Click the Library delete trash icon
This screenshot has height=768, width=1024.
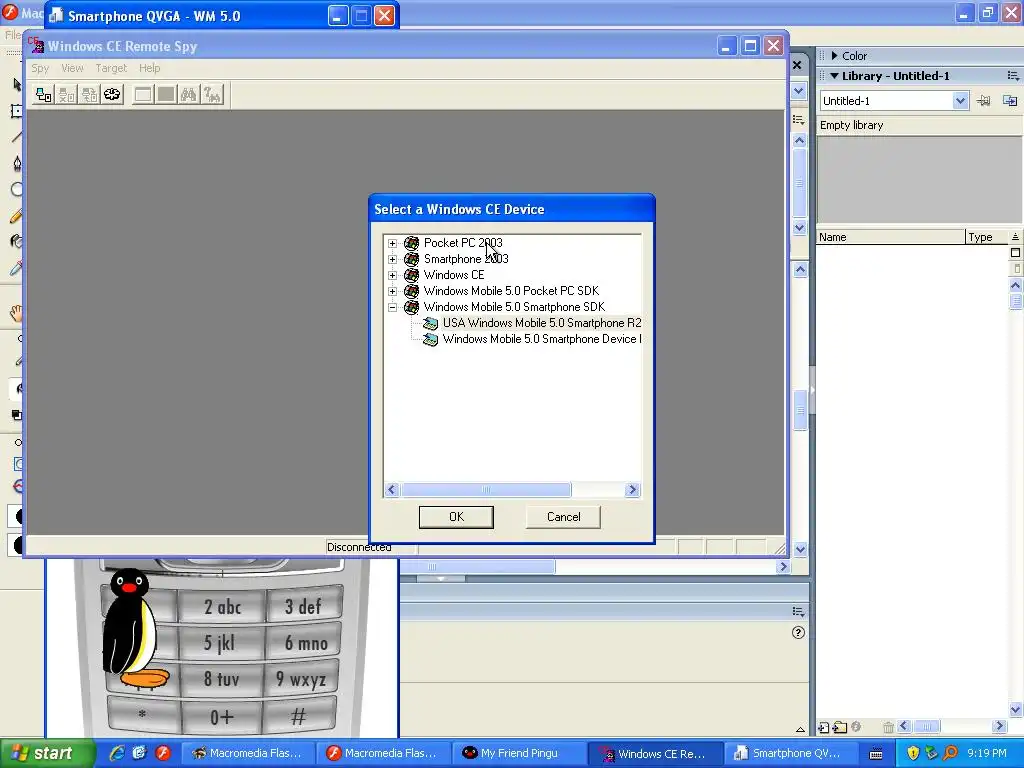[x=888, y=727]
